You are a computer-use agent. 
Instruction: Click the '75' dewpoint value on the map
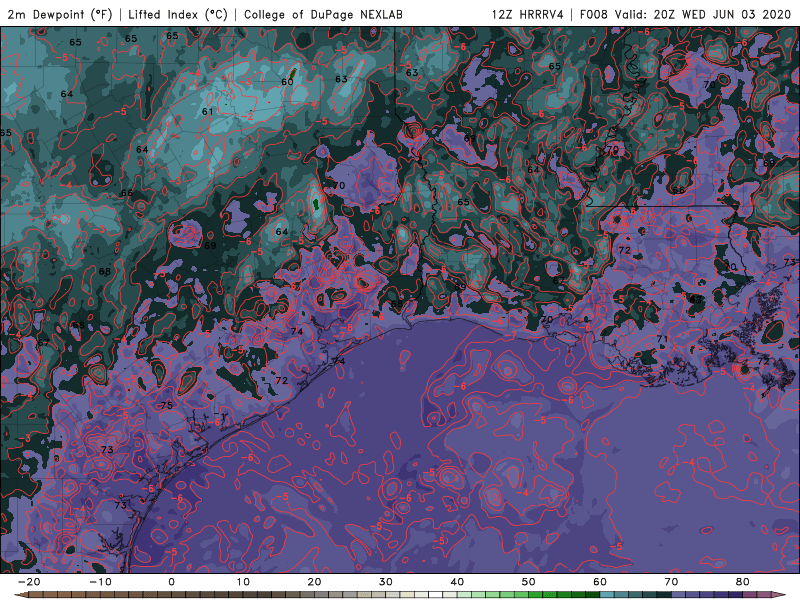pyautogui.click(x=166, y=406)
